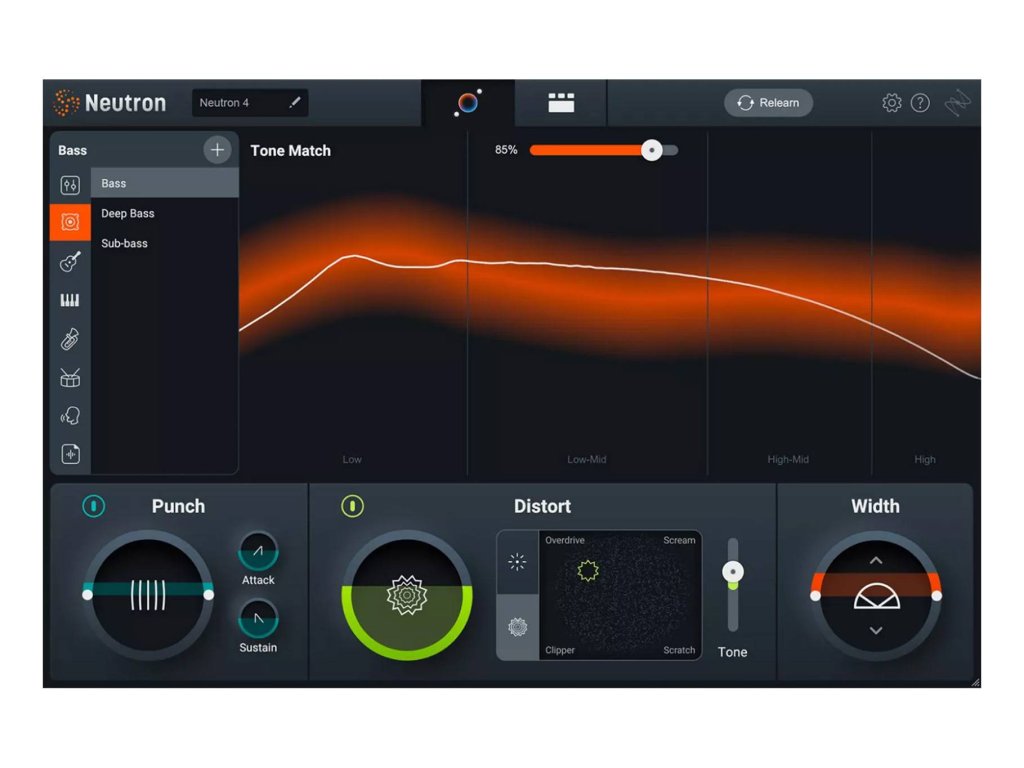Viewport: 1024px width, 768px height.
Task: Click the Clipper corner label
Action: pos(560,650)
